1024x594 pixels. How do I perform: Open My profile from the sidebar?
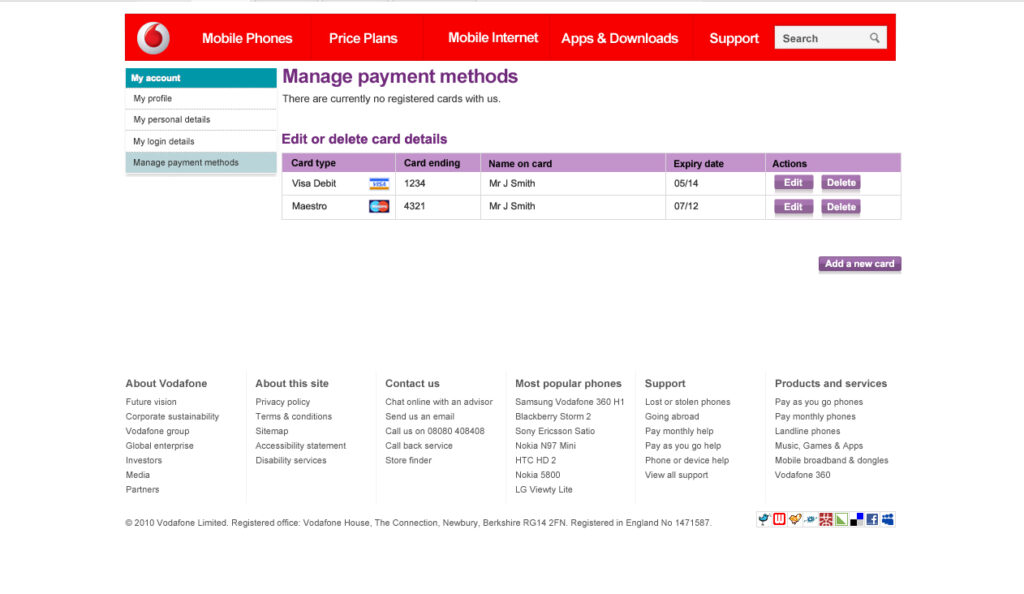[x=151, y=99]
